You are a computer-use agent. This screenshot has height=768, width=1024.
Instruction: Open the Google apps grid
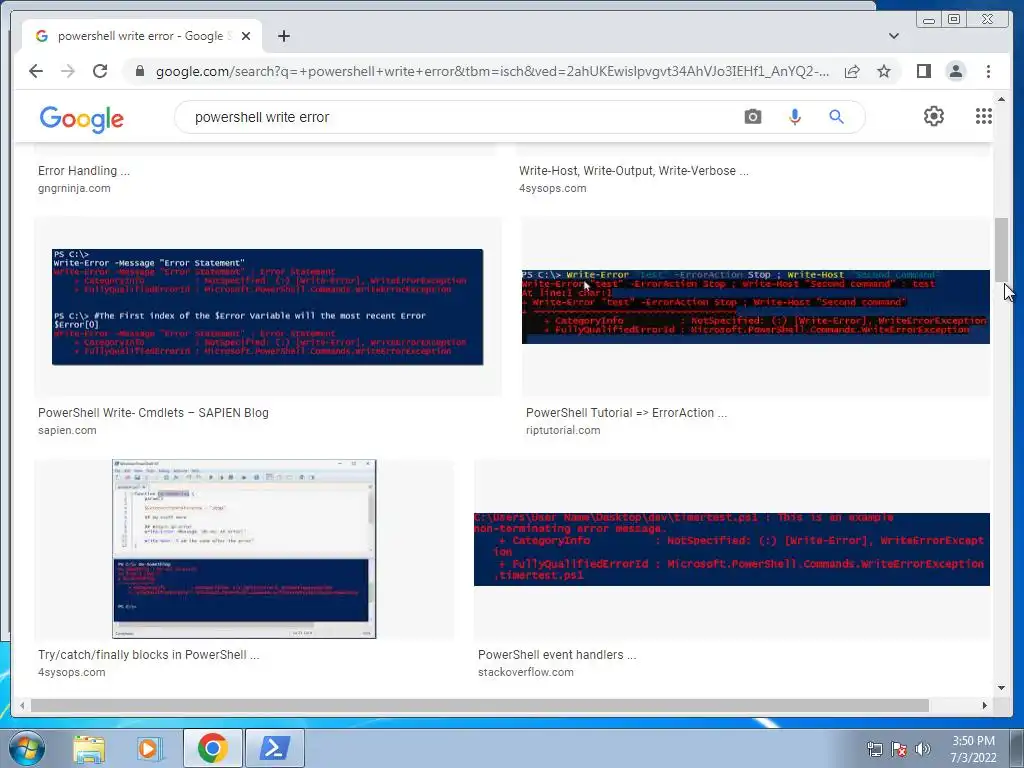[x=984, y=116]
